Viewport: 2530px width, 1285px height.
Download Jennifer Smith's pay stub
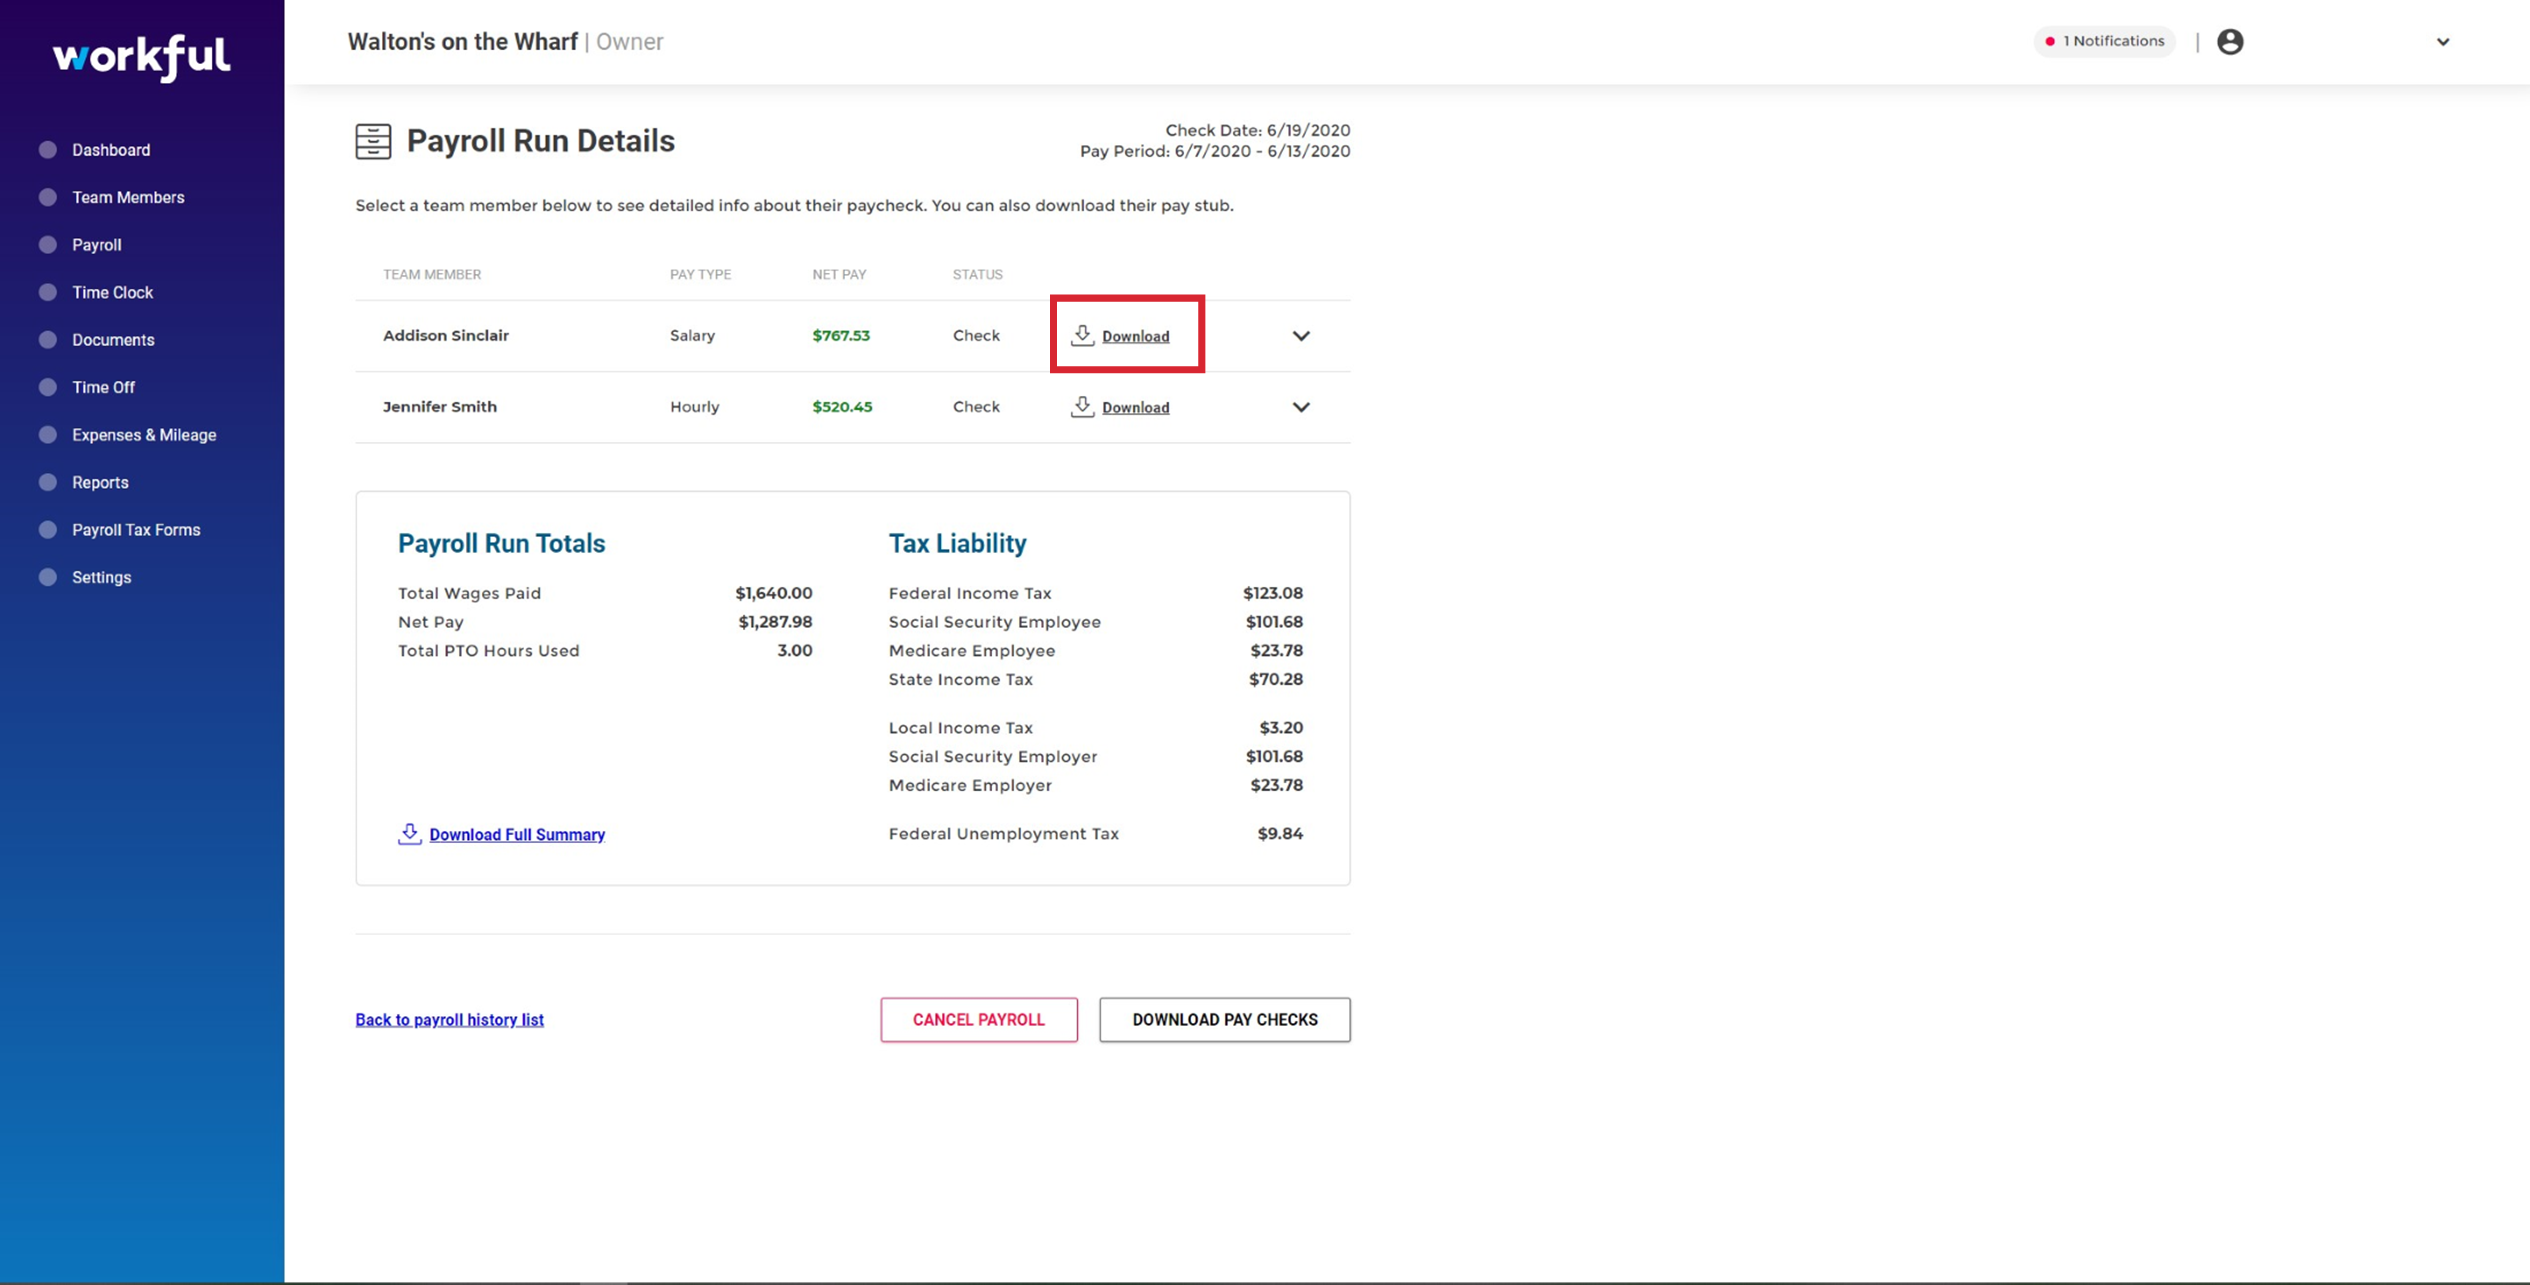coord(1135,407)
